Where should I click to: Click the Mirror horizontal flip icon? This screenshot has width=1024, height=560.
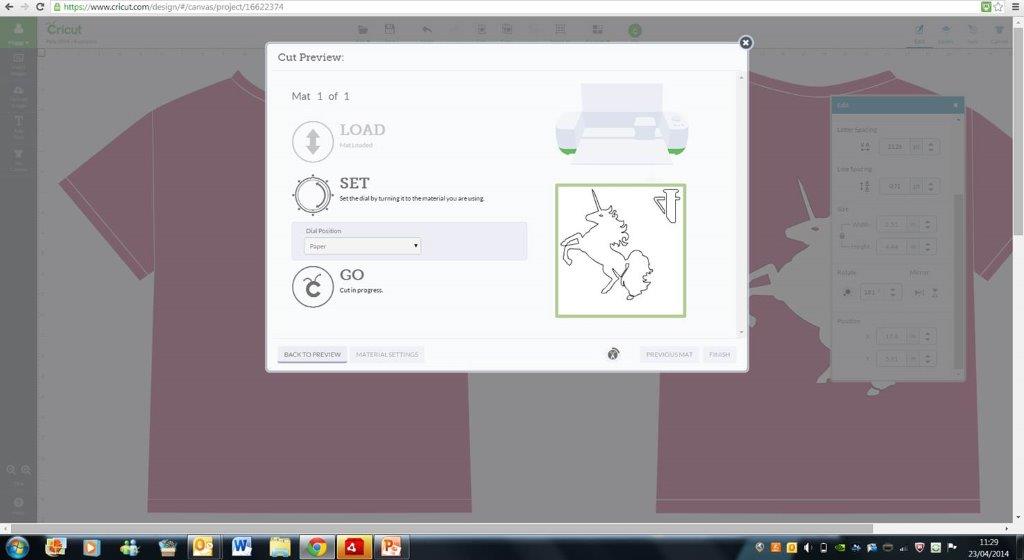[919, 292]
